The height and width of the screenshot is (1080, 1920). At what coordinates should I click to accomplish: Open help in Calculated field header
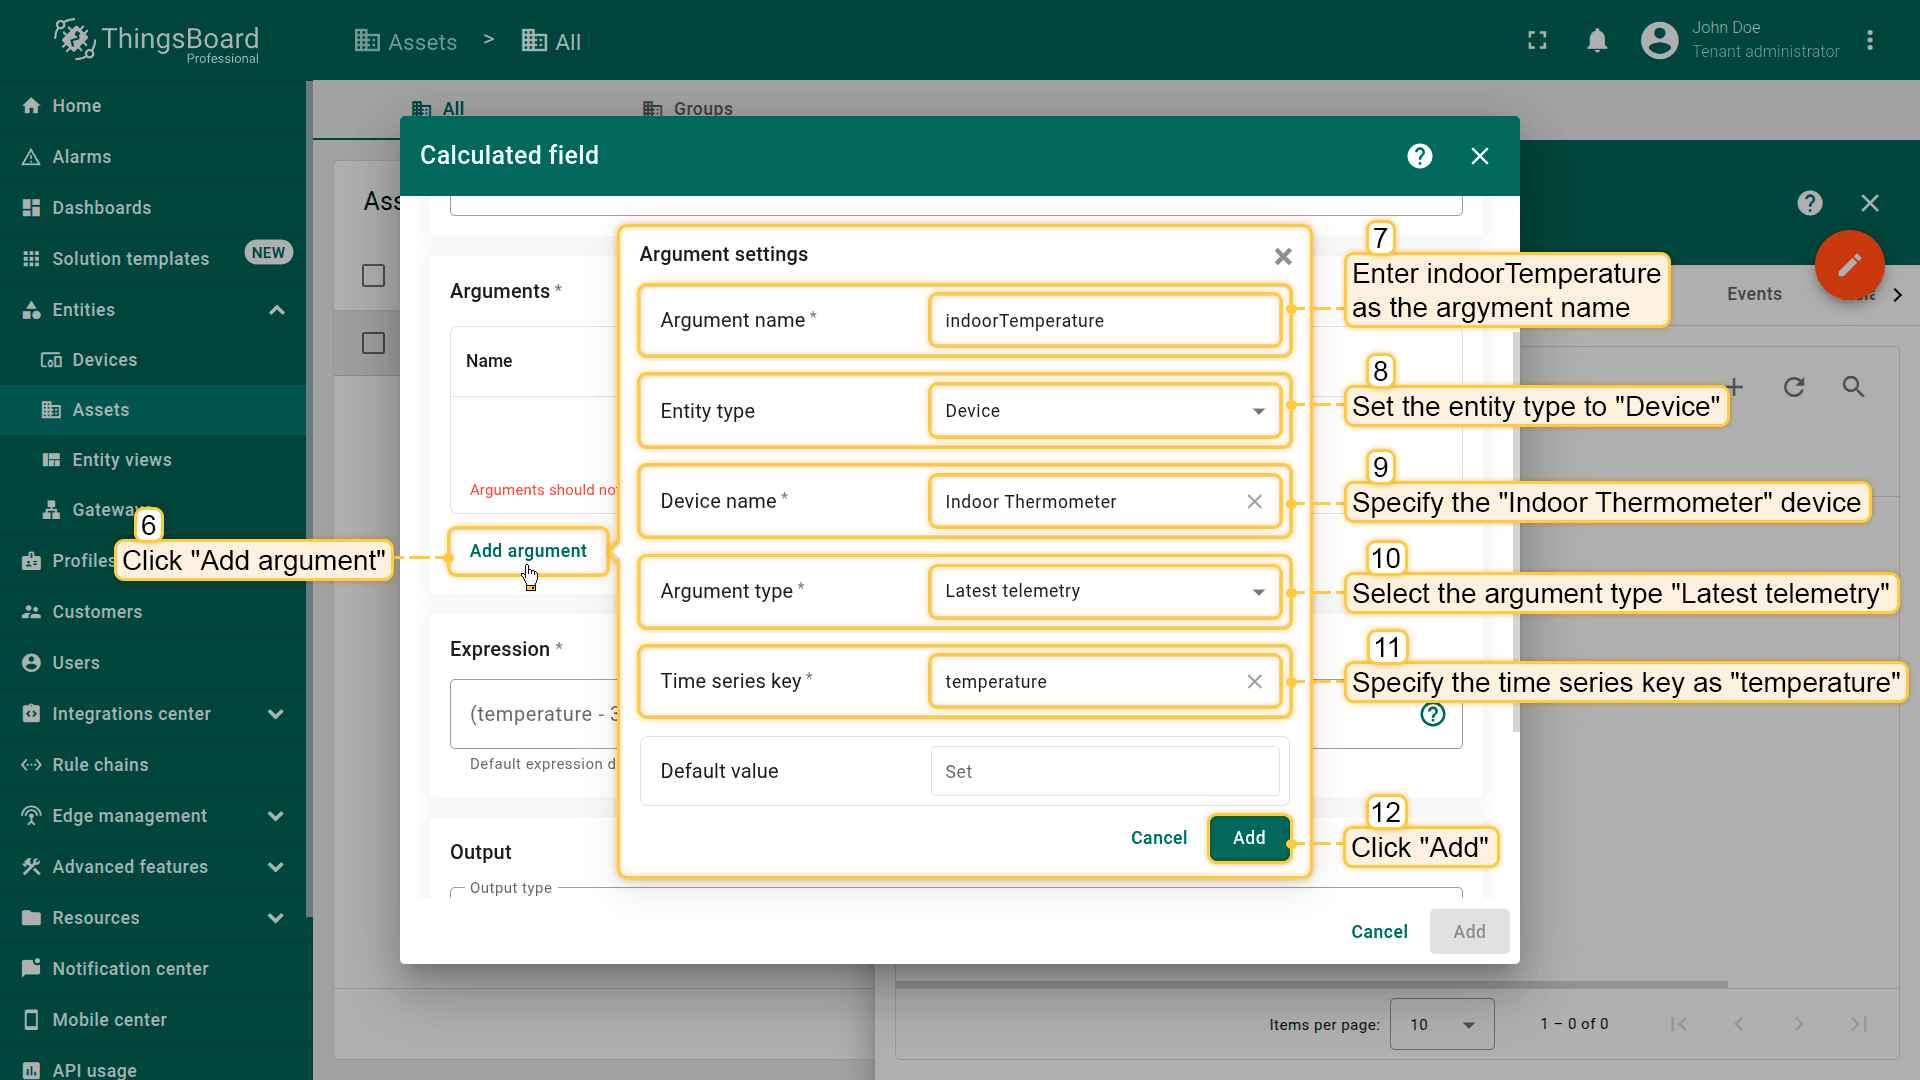pyautogui.click(x=1419, y=156)
